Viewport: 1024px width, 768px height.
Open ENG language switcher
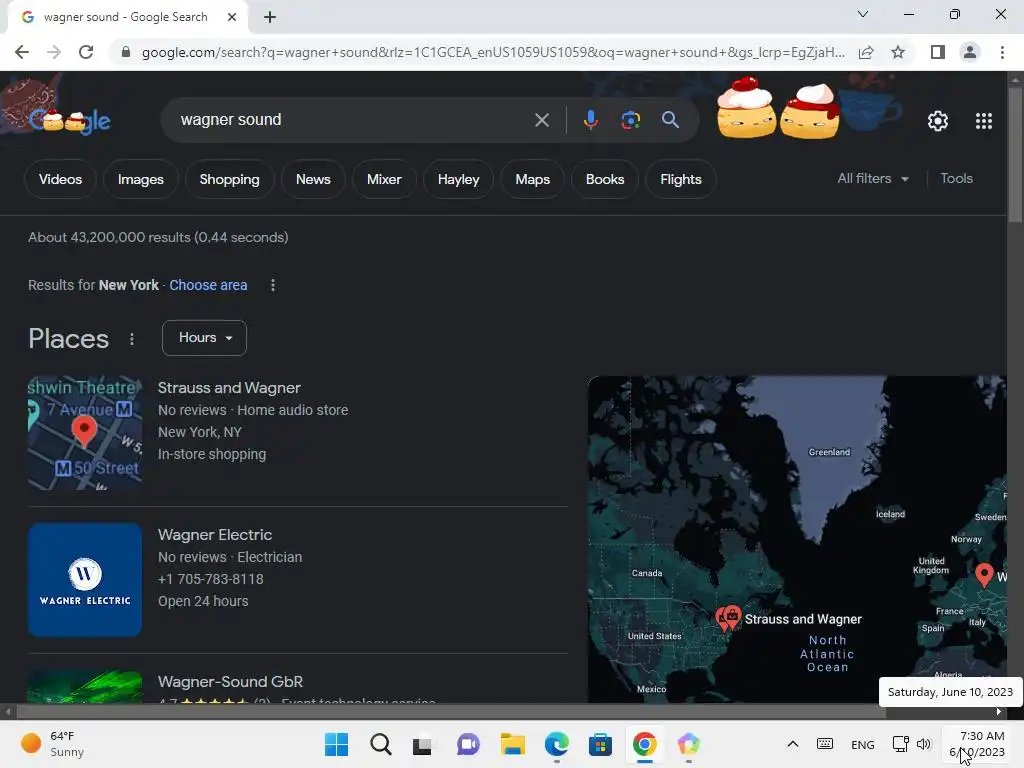[x=863, y=744]
